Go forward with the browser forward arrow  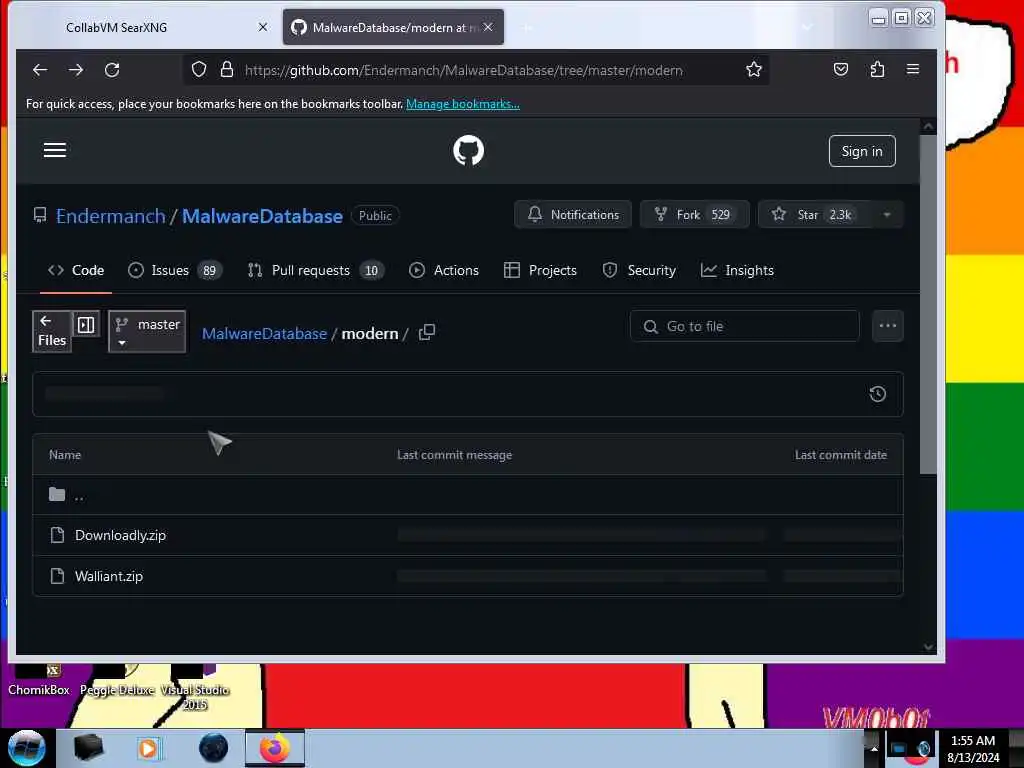pos(76,70)
